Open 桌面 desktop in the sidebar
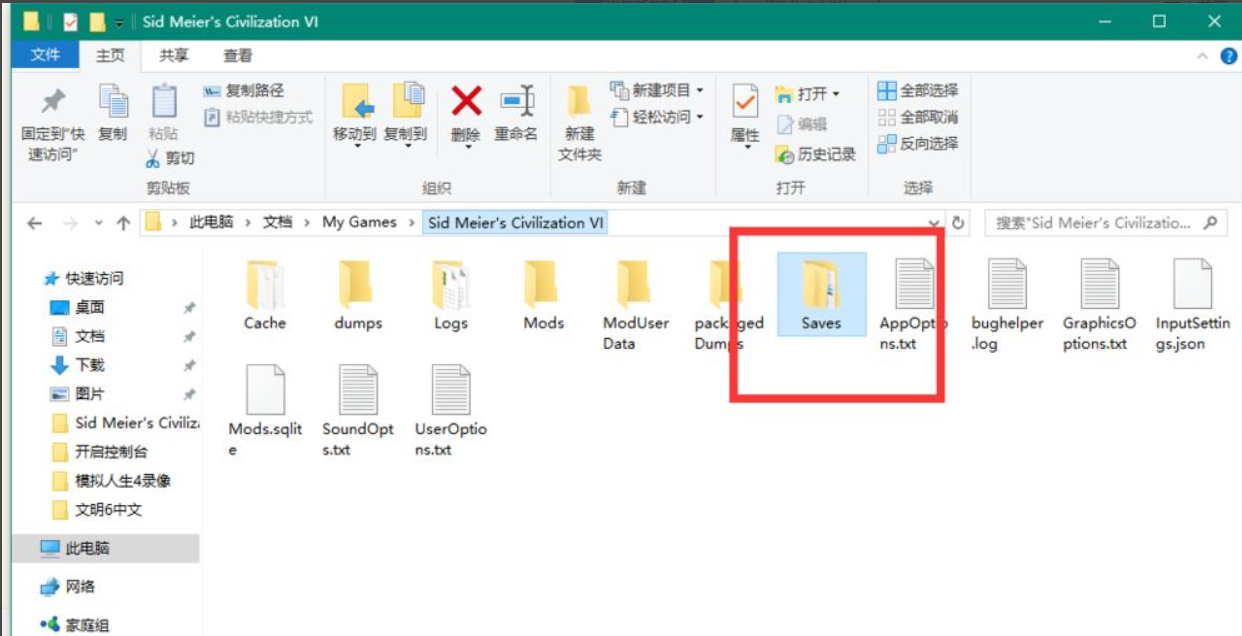The image size is (1242, 636). pyautogui.click(x=90, y=307)
